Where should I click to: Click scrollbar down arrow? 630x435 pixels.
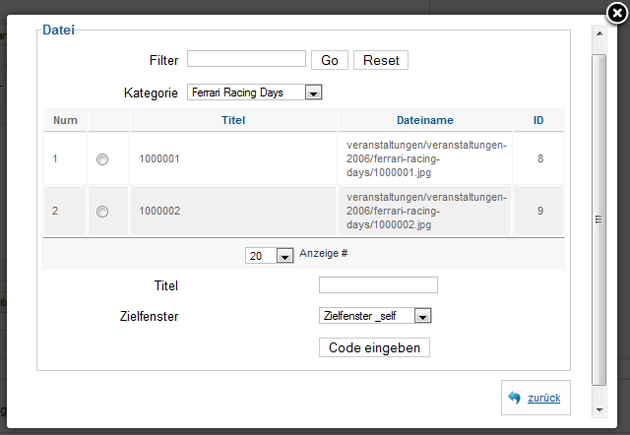[599, 409]
